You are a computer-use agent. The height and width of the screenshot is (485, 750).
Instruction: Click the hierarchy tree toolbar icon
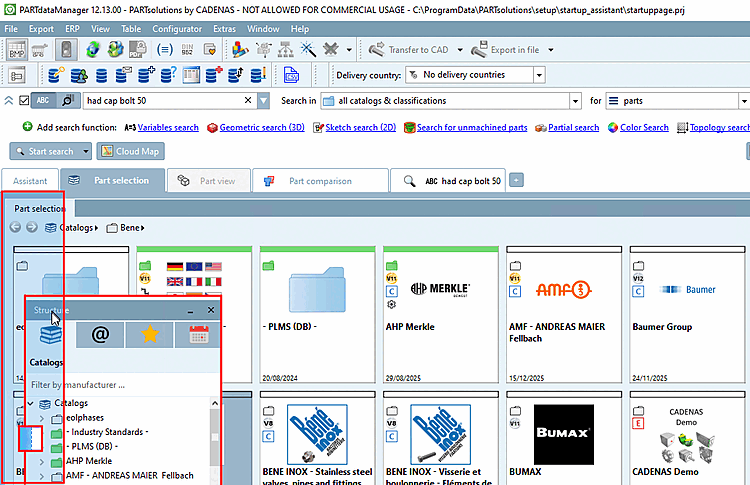(286, 50)
